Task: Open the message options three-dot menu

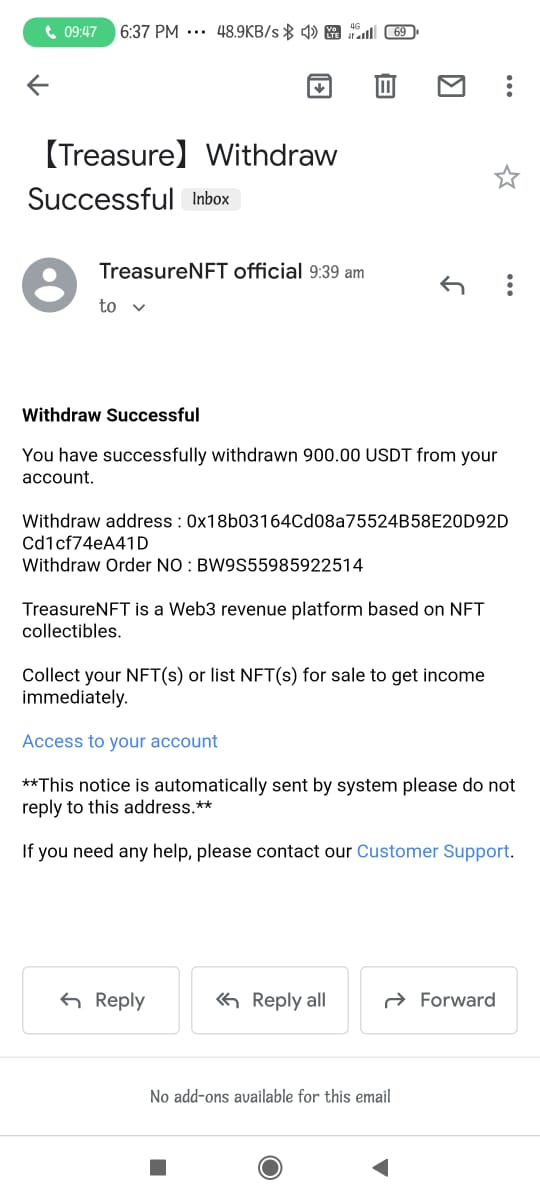Action: [510, 285]
